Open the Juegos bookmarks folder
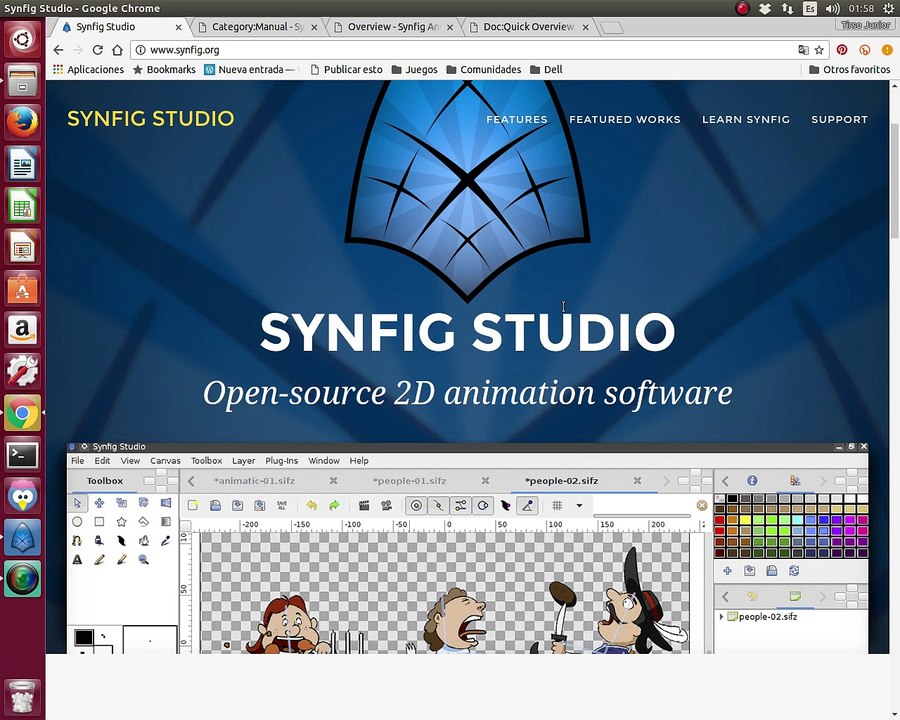Viewport: 900px width, 720px height. click(414, 69)
